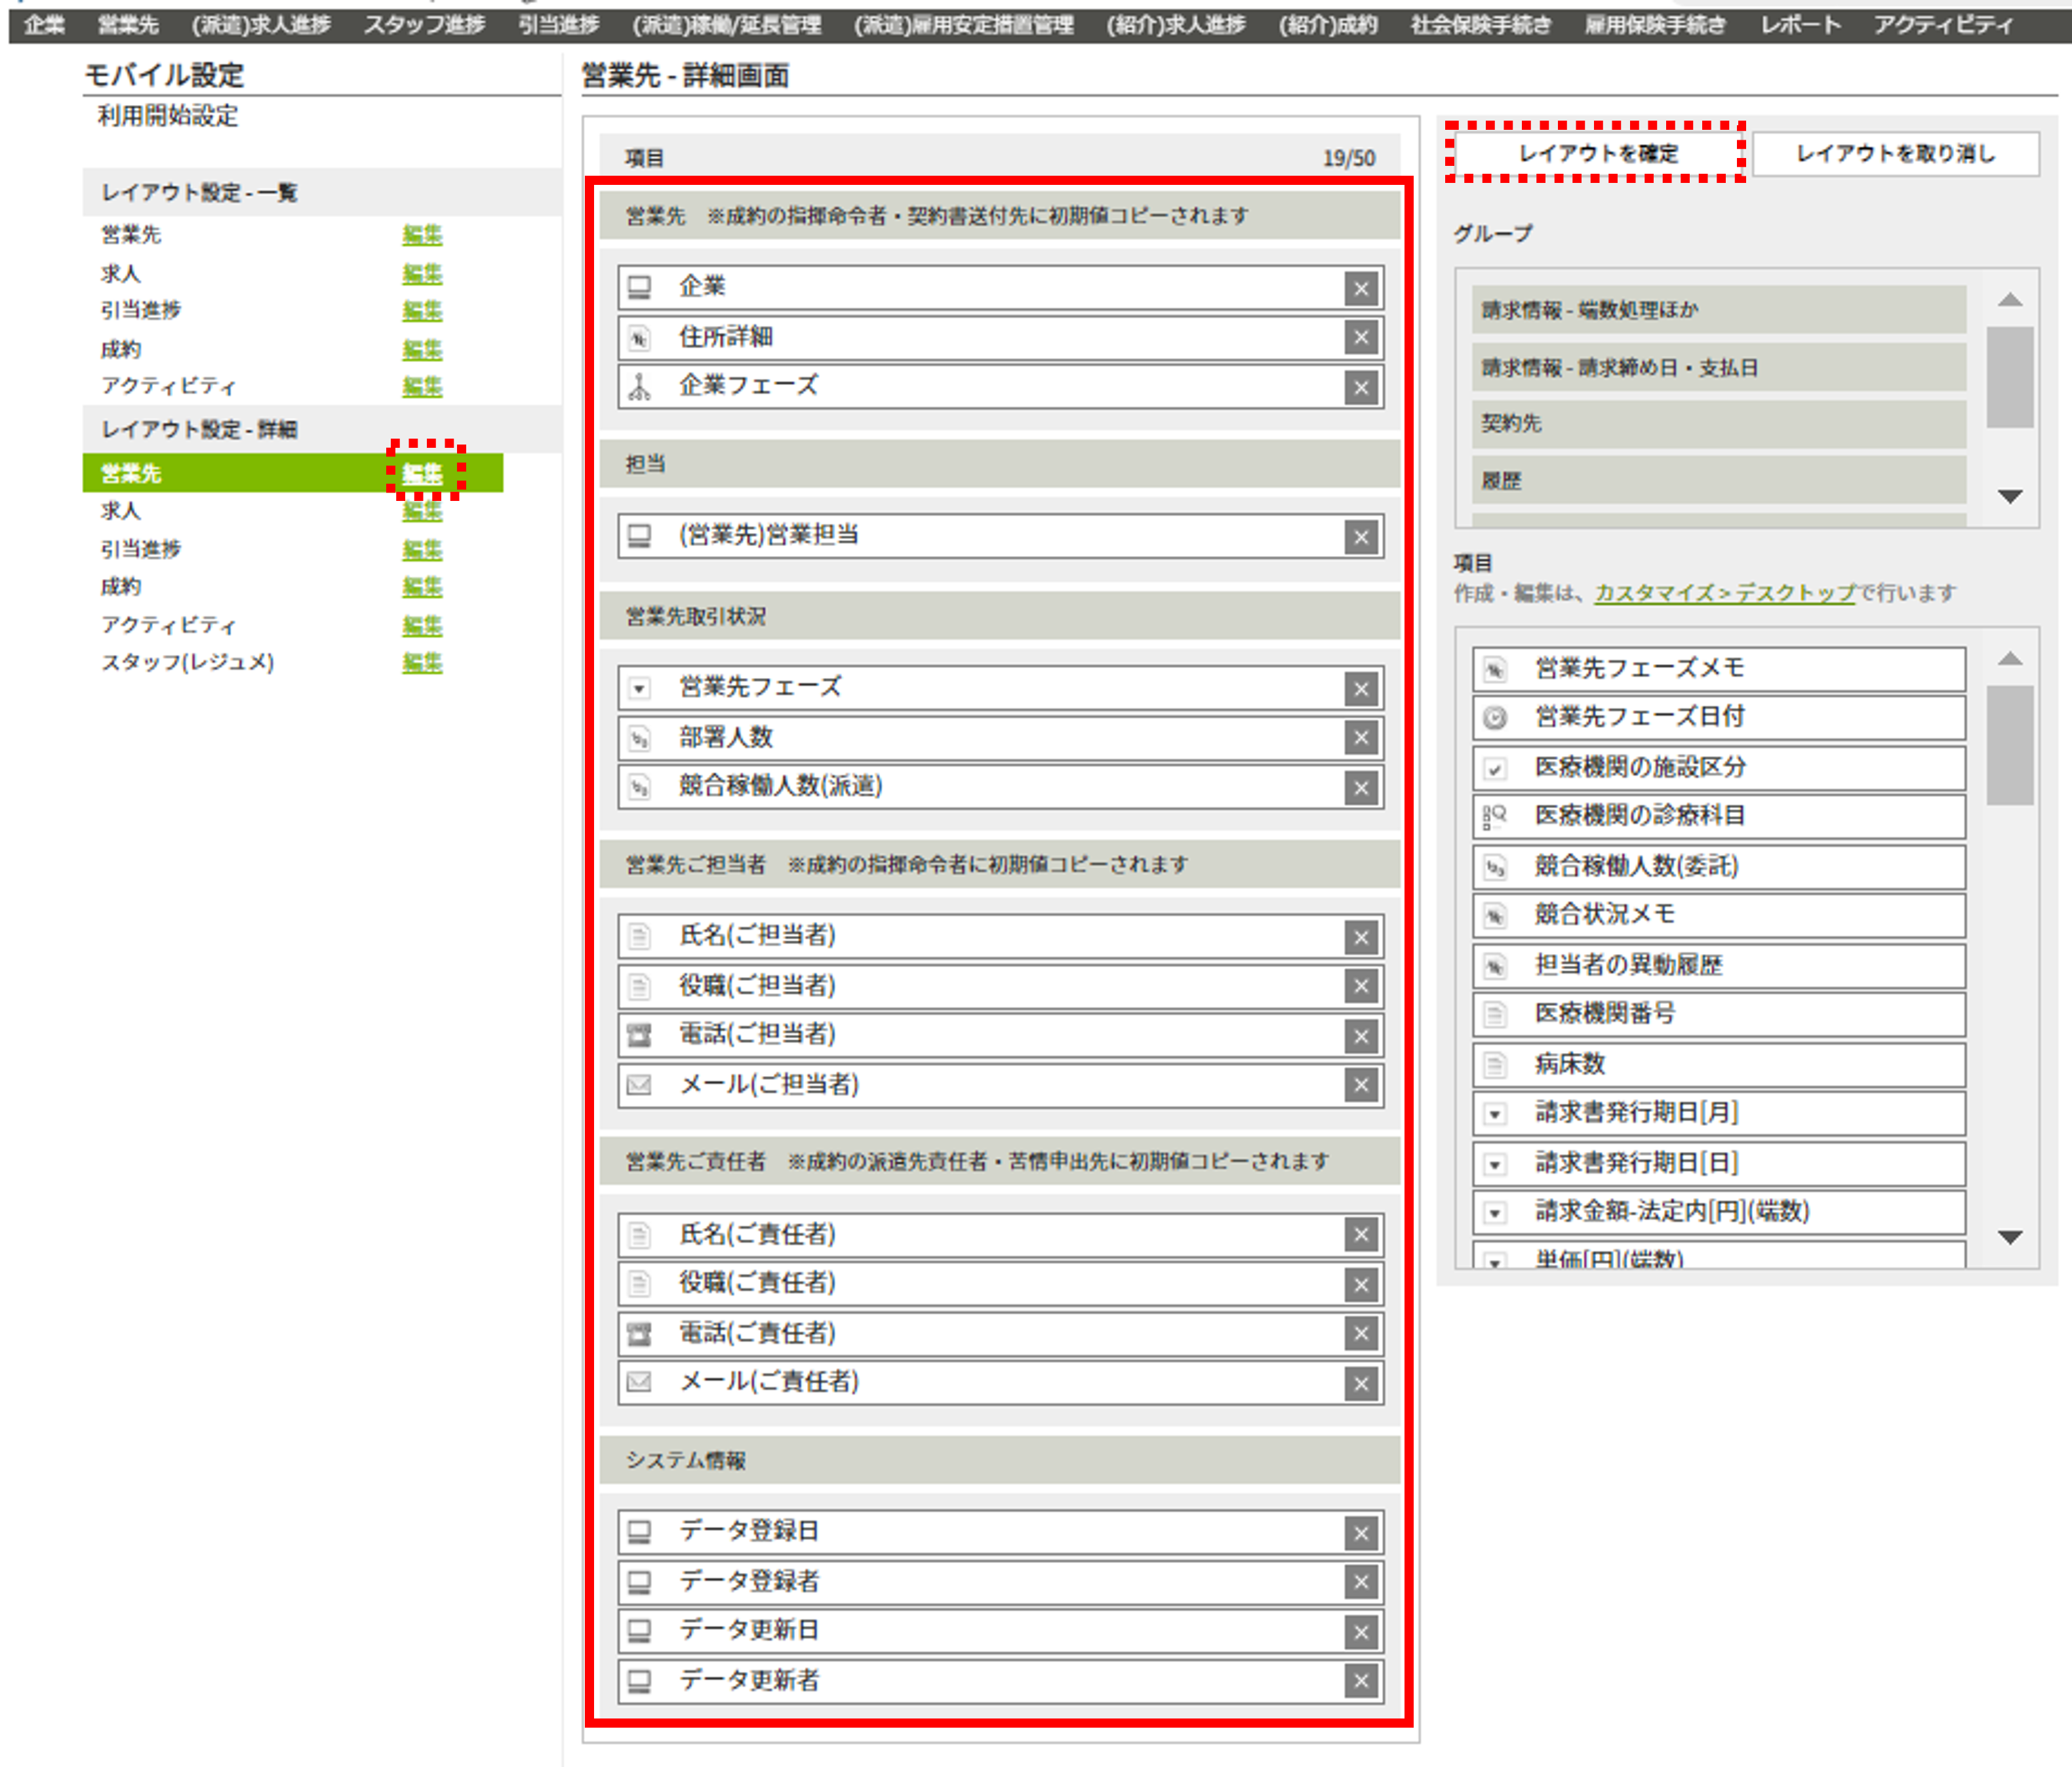The image size is (2072, 1767).
Task: Click the search-list icon of 医療機関の診療科目
Action: [1494, 817]
